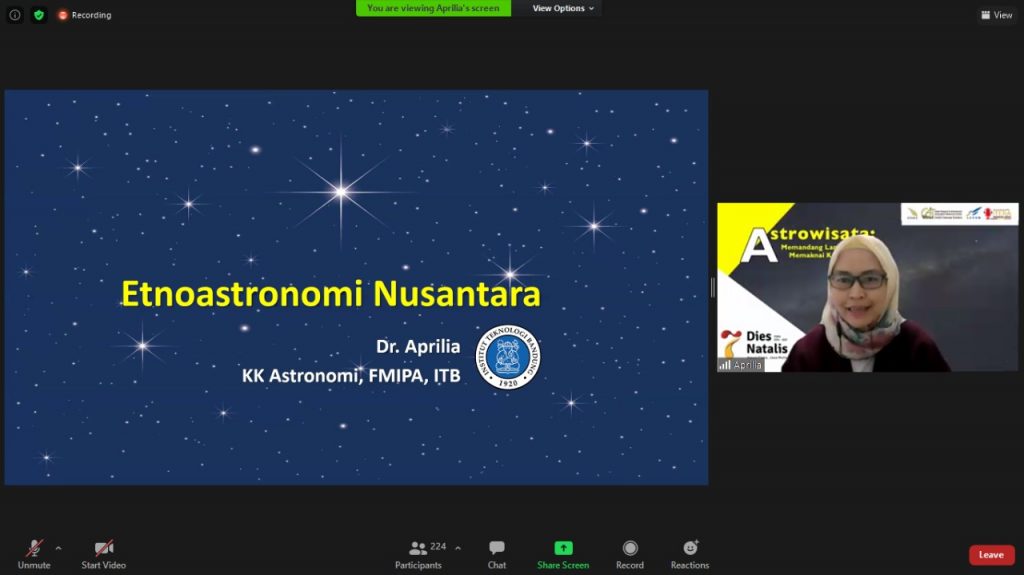The height and width of the screenshot is (575, 1024).
Task: Open the meeting information icon
Action: (15, 14)
